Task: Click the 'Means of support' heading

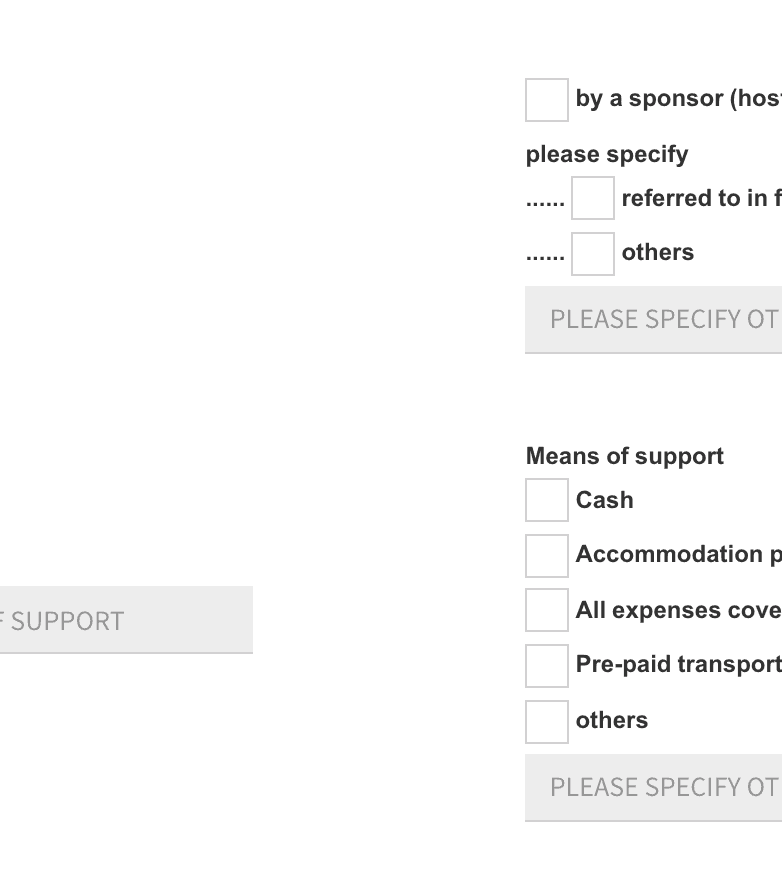Action: (625, 456)
